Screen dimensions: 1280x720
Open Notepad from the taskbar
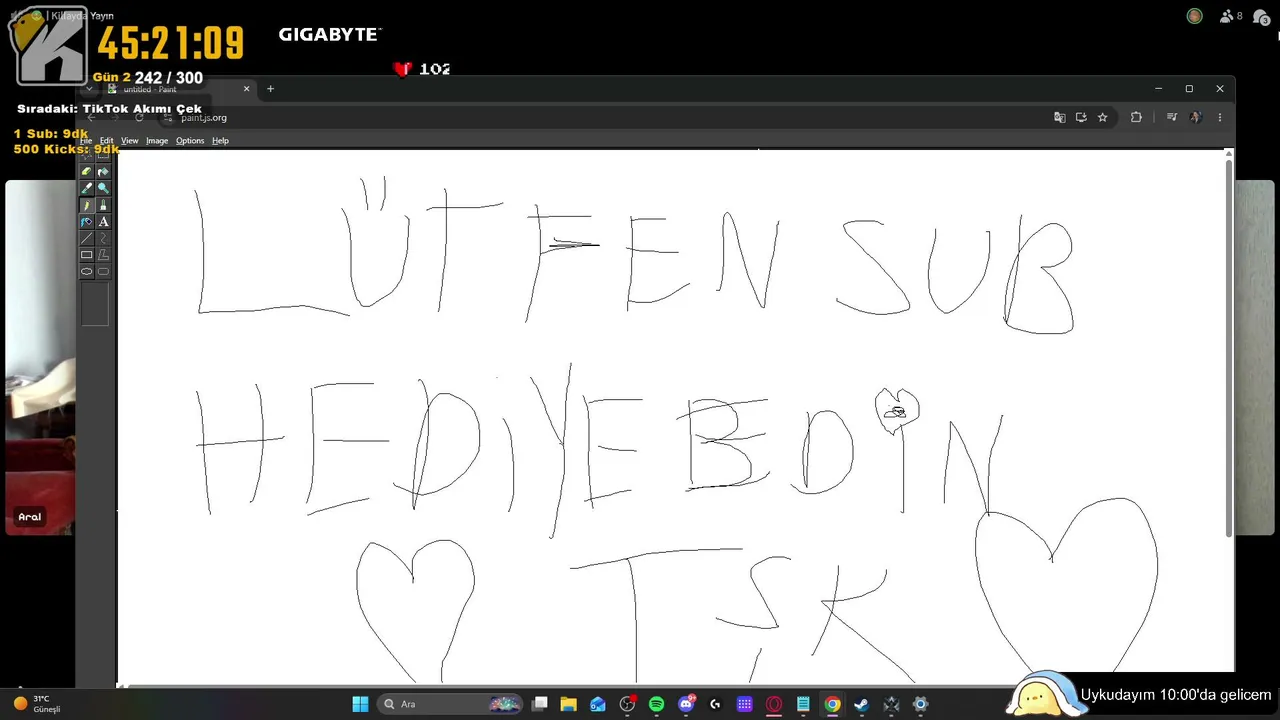click(x=803, y=704)
